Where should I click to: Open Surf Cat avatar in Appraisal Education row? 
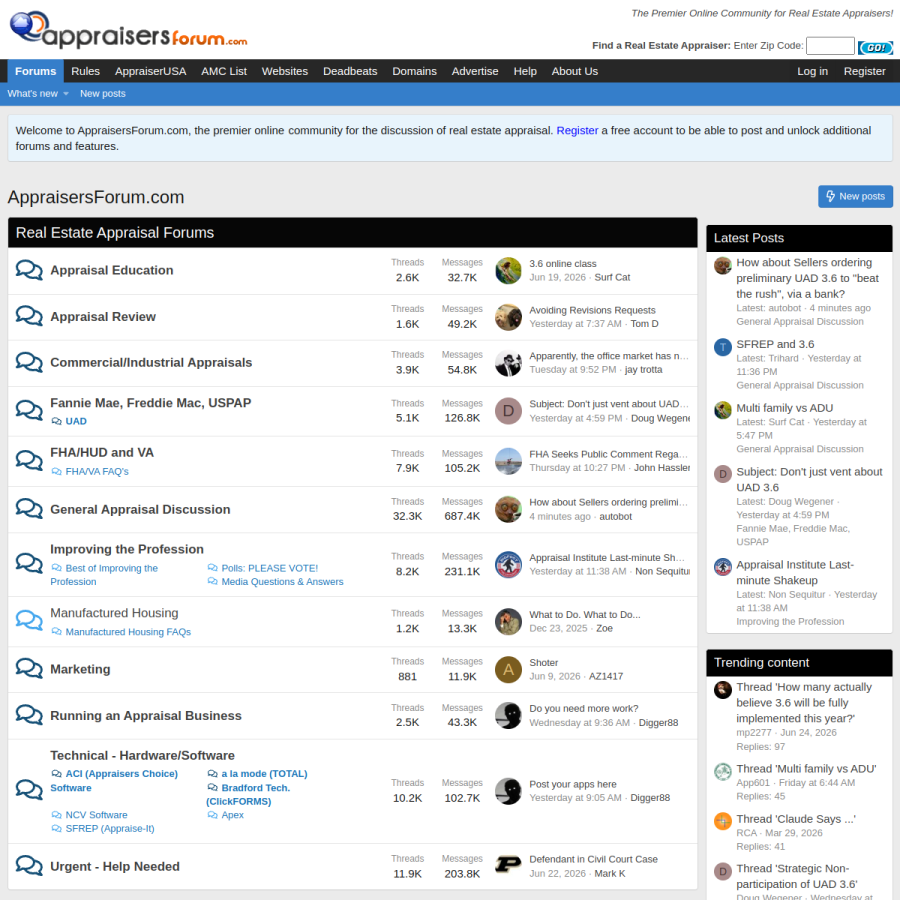pos(508,270)
